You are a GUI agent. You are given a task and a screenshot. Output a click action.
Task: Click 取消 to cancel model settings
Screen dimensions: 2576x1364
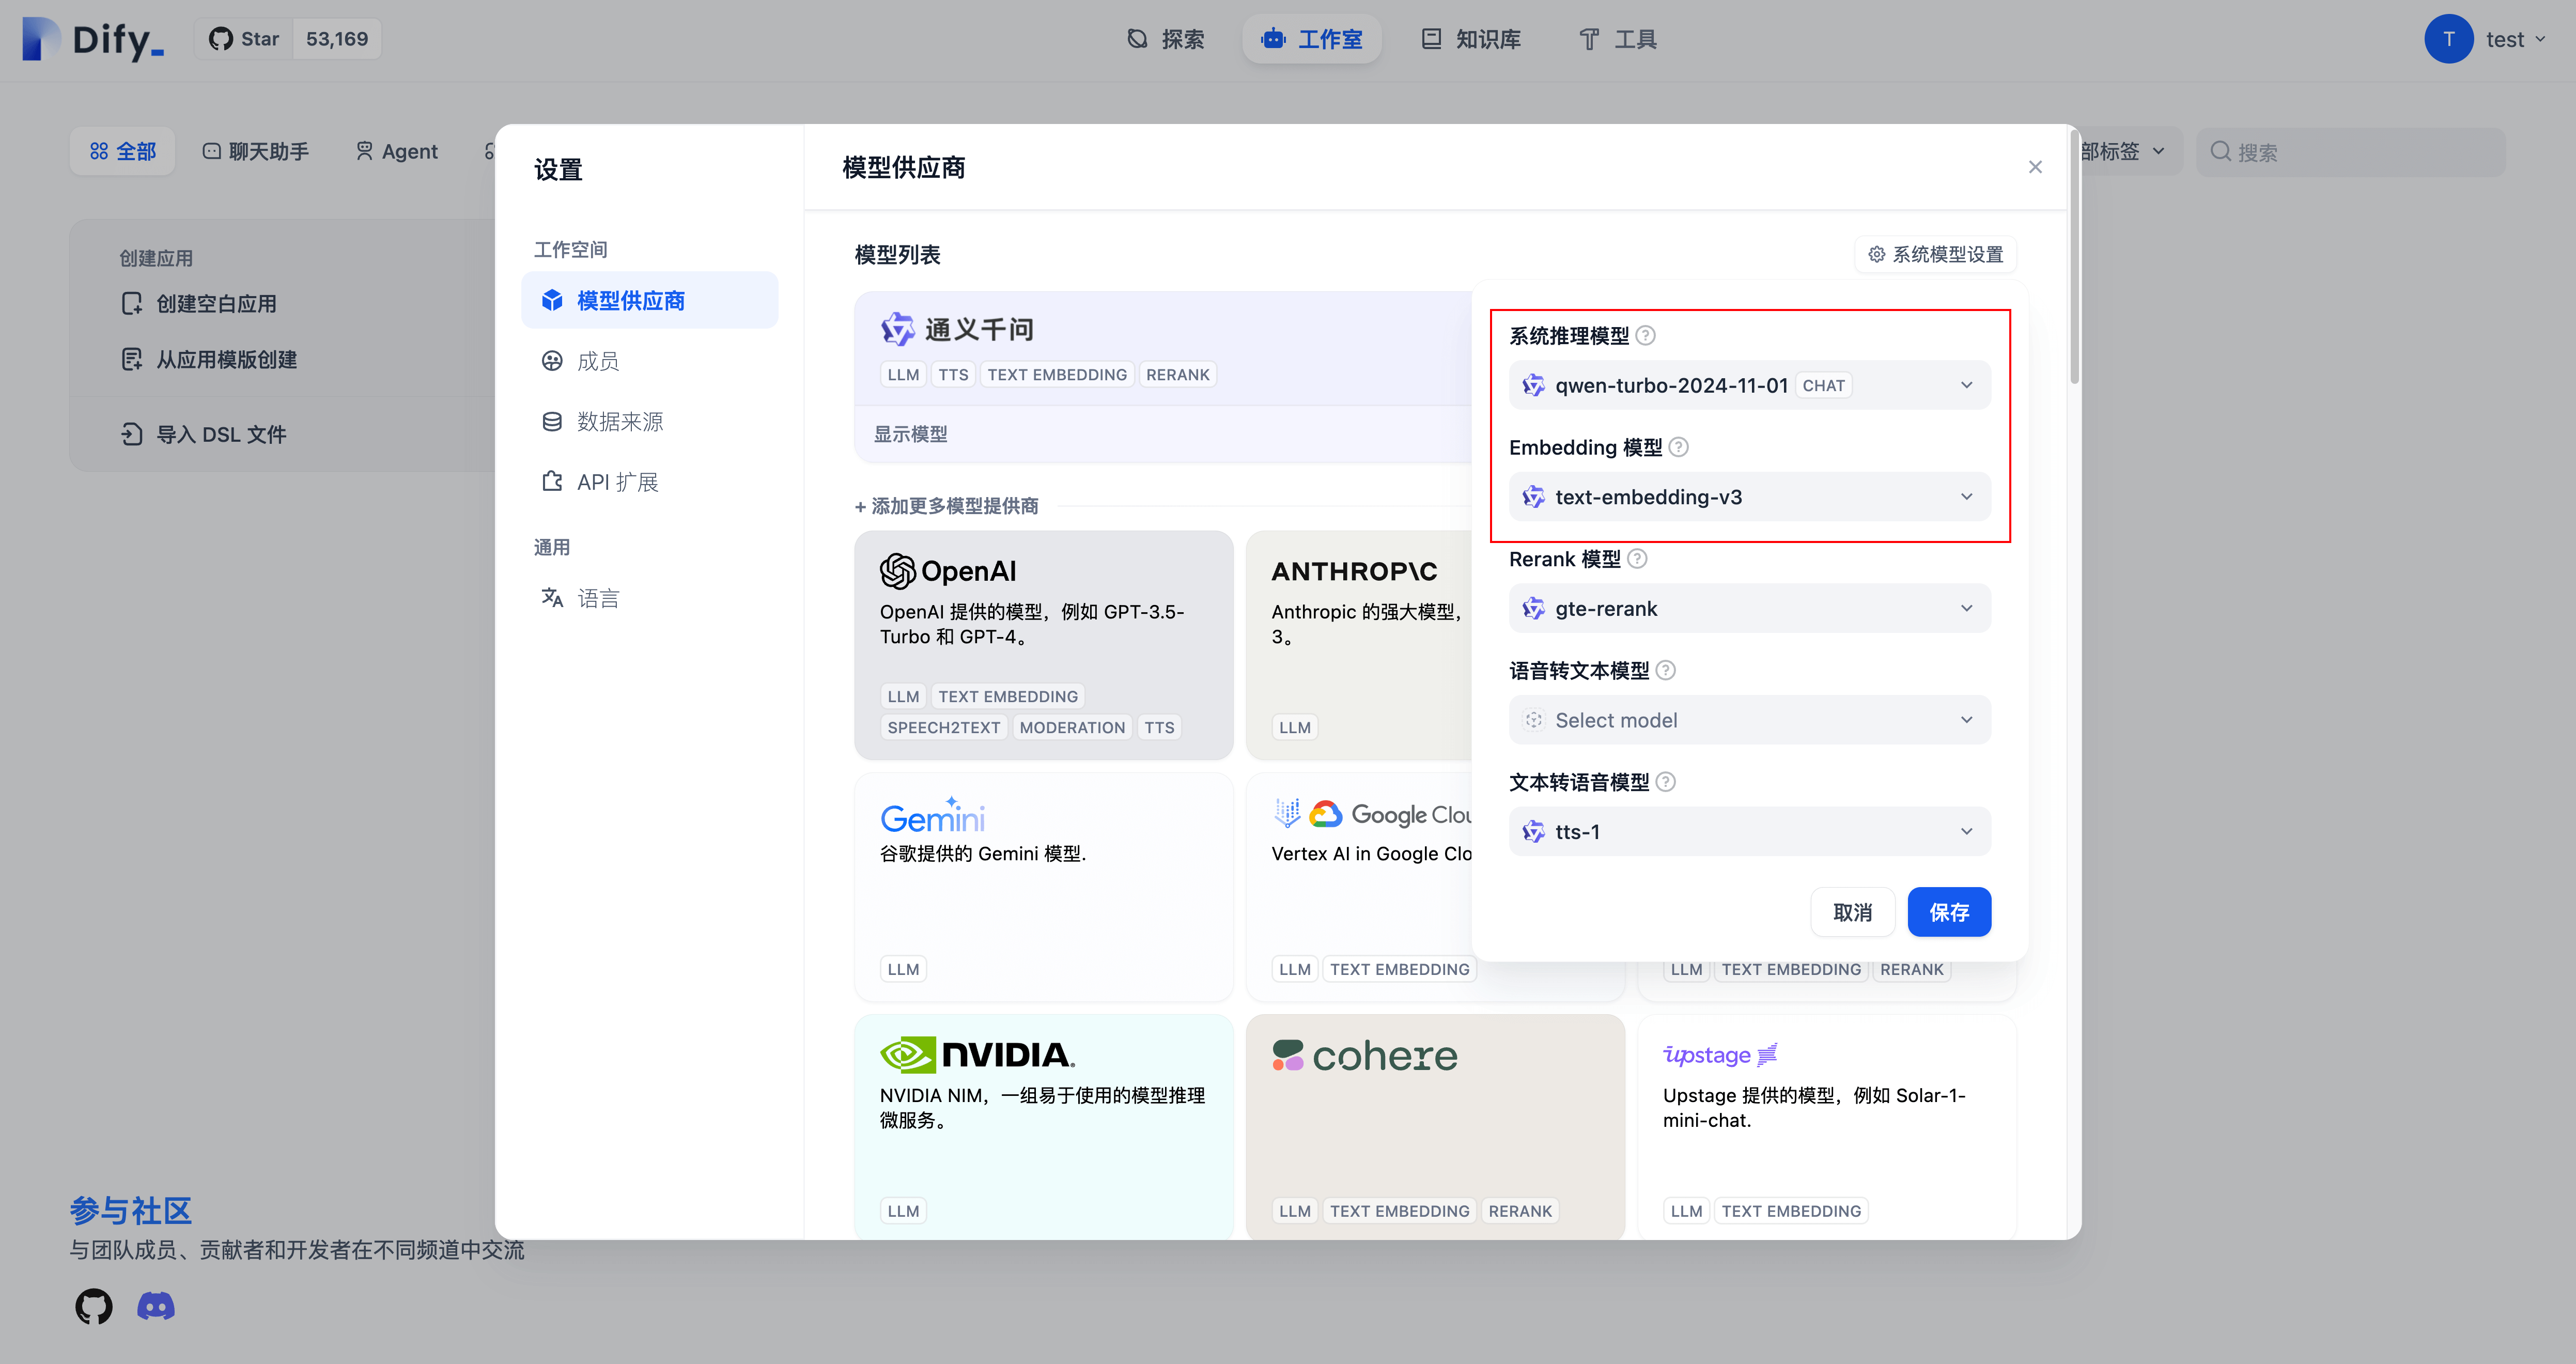pyautogui.click(x=1852, y=912)
